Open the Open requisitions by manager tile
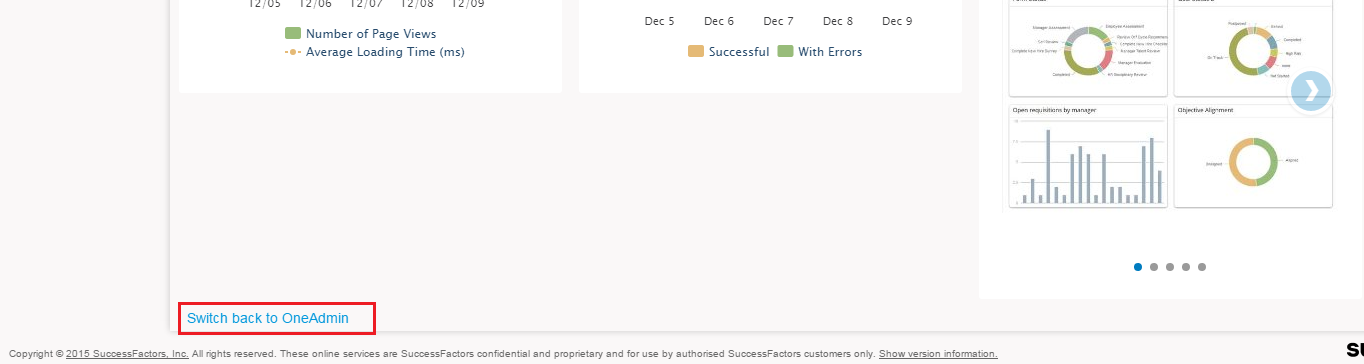The height and width of the screenshot is (364, 1364). 1088,156
